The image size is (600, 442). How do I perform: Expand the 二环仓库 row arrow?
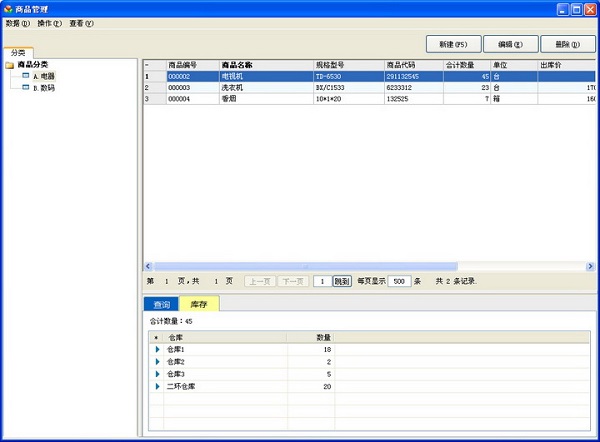pos(157,385)
